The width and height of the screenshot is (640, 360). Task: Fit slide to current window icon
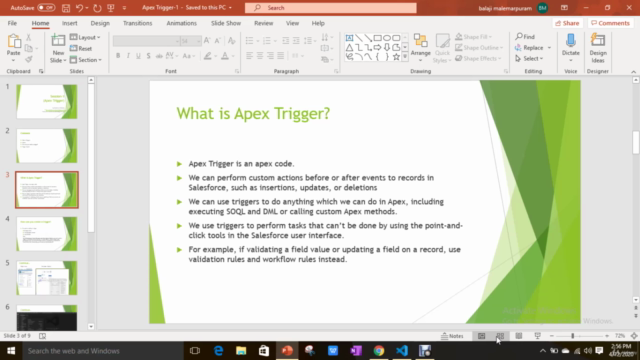[634, 336]
